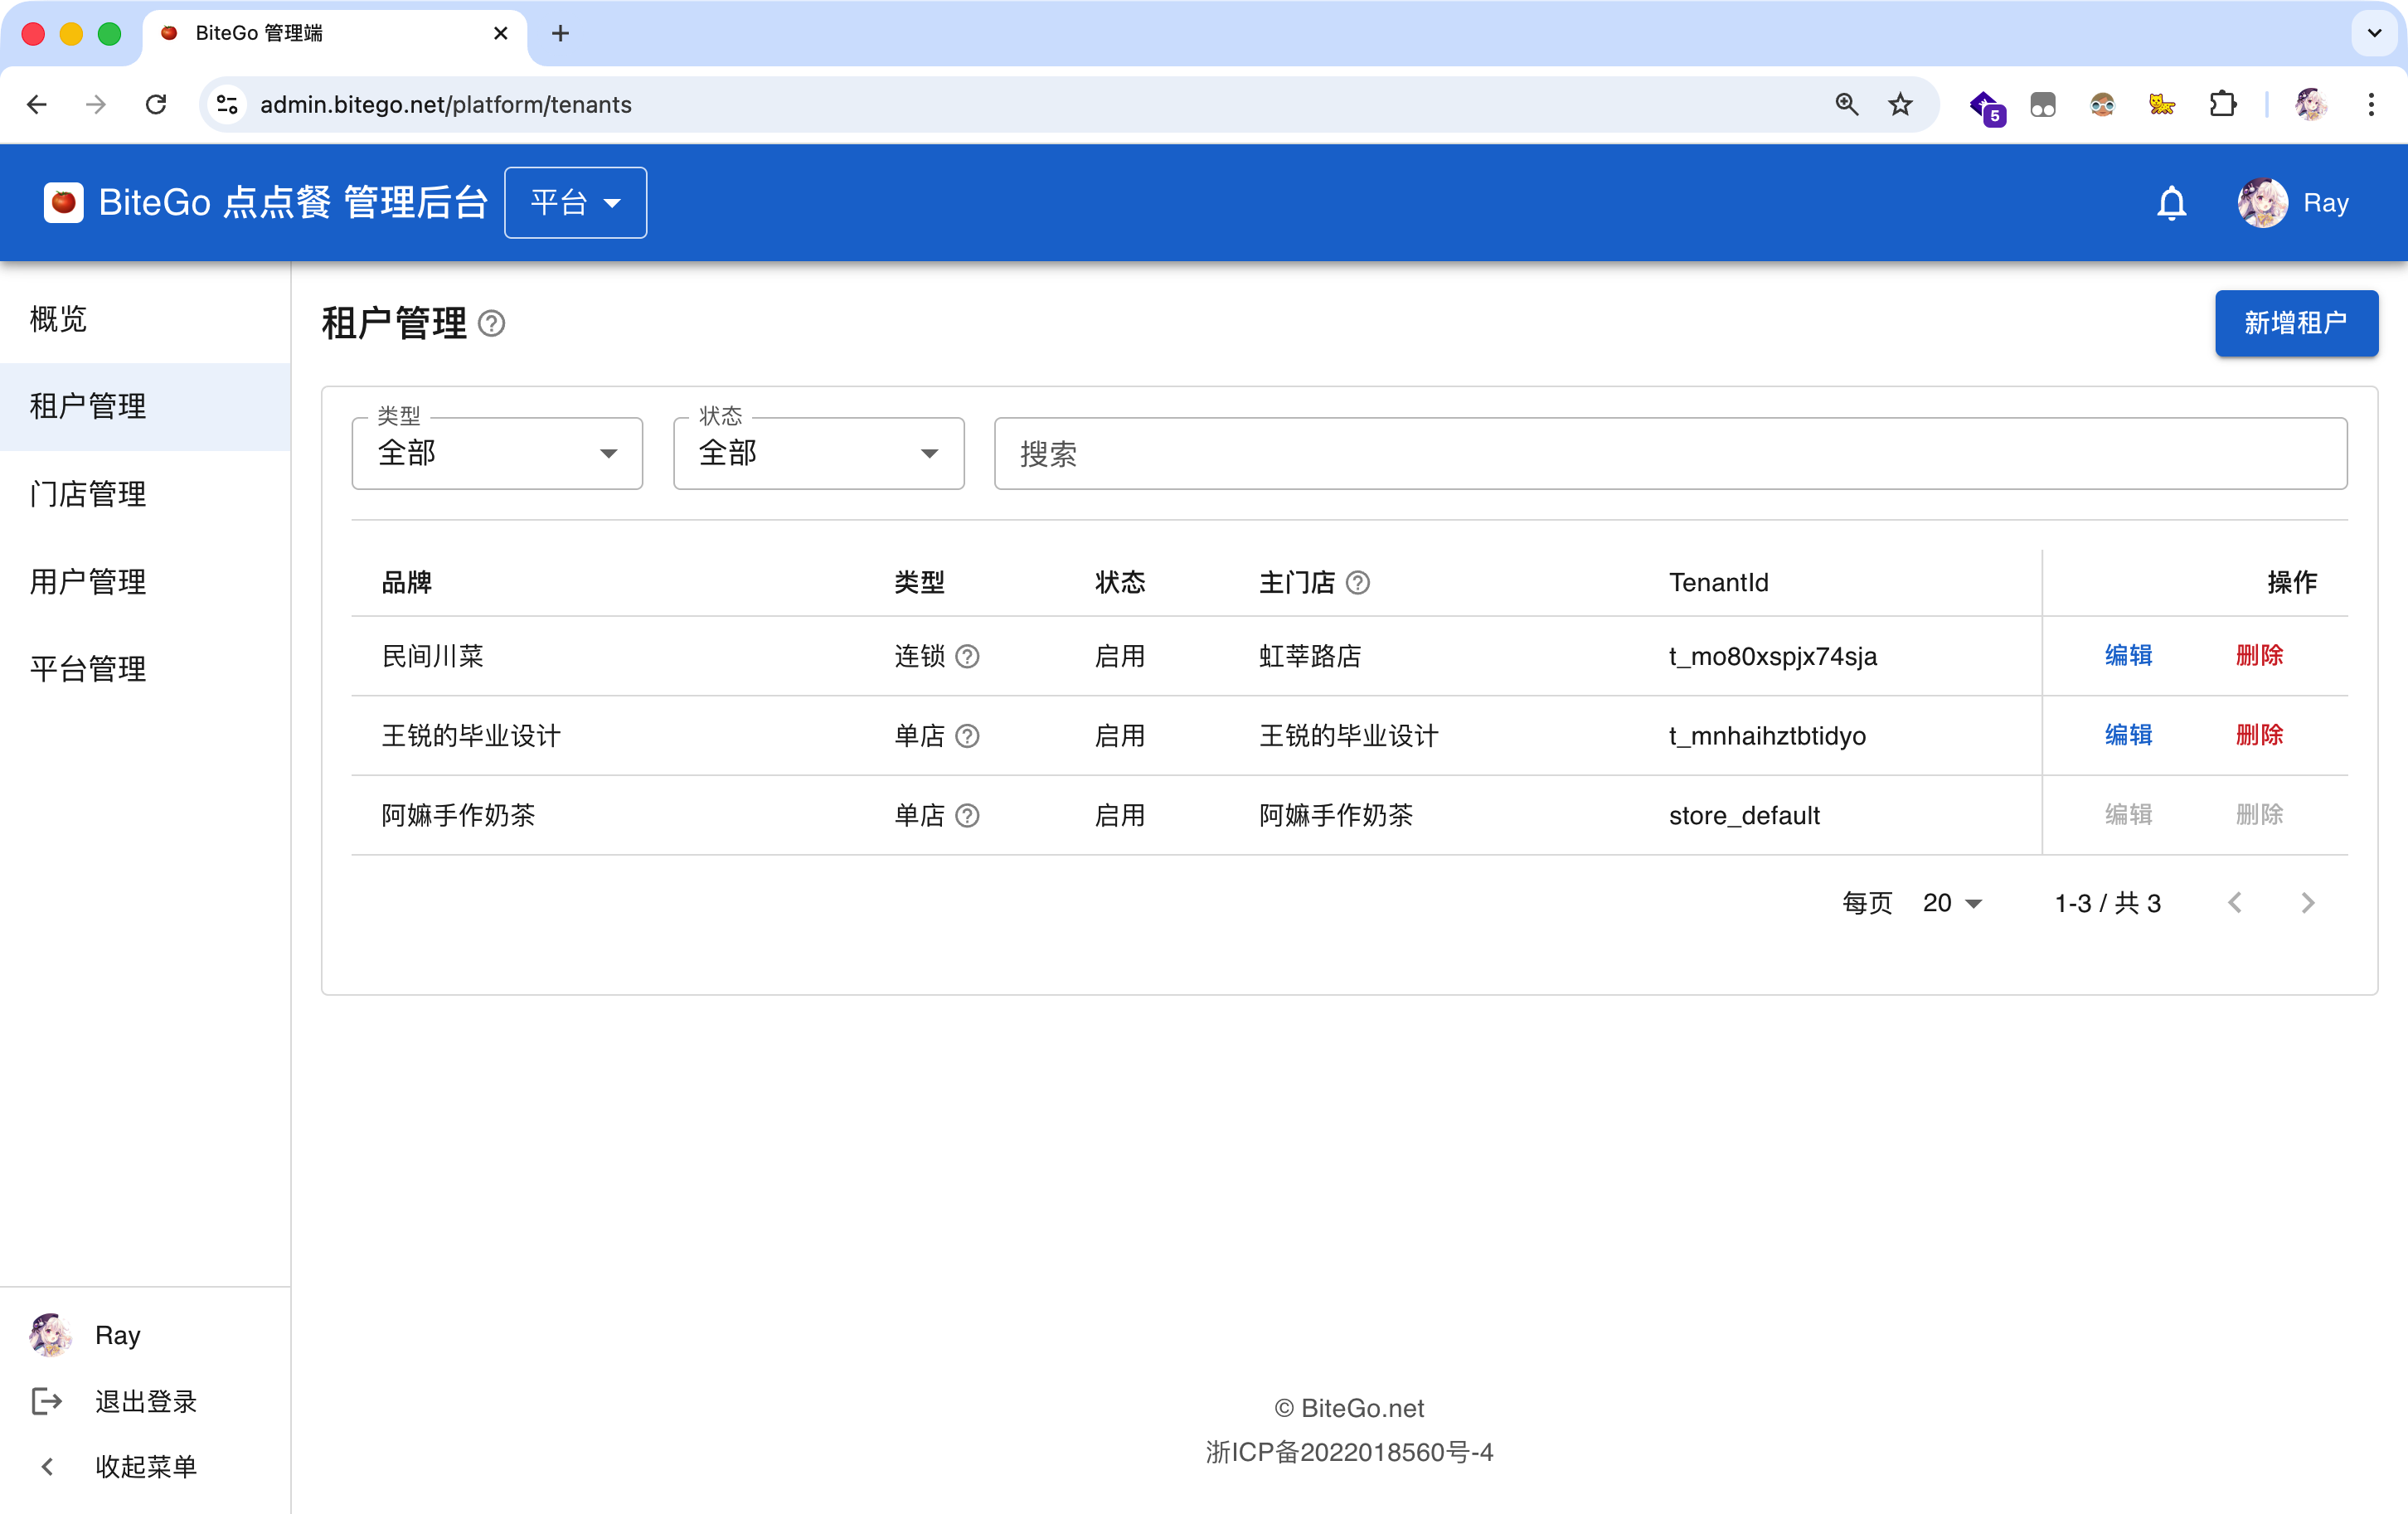Viewport: 2408px width, 1514px height.
Task: Click the logout icon in sidebar
Action: pos(47,1401)
